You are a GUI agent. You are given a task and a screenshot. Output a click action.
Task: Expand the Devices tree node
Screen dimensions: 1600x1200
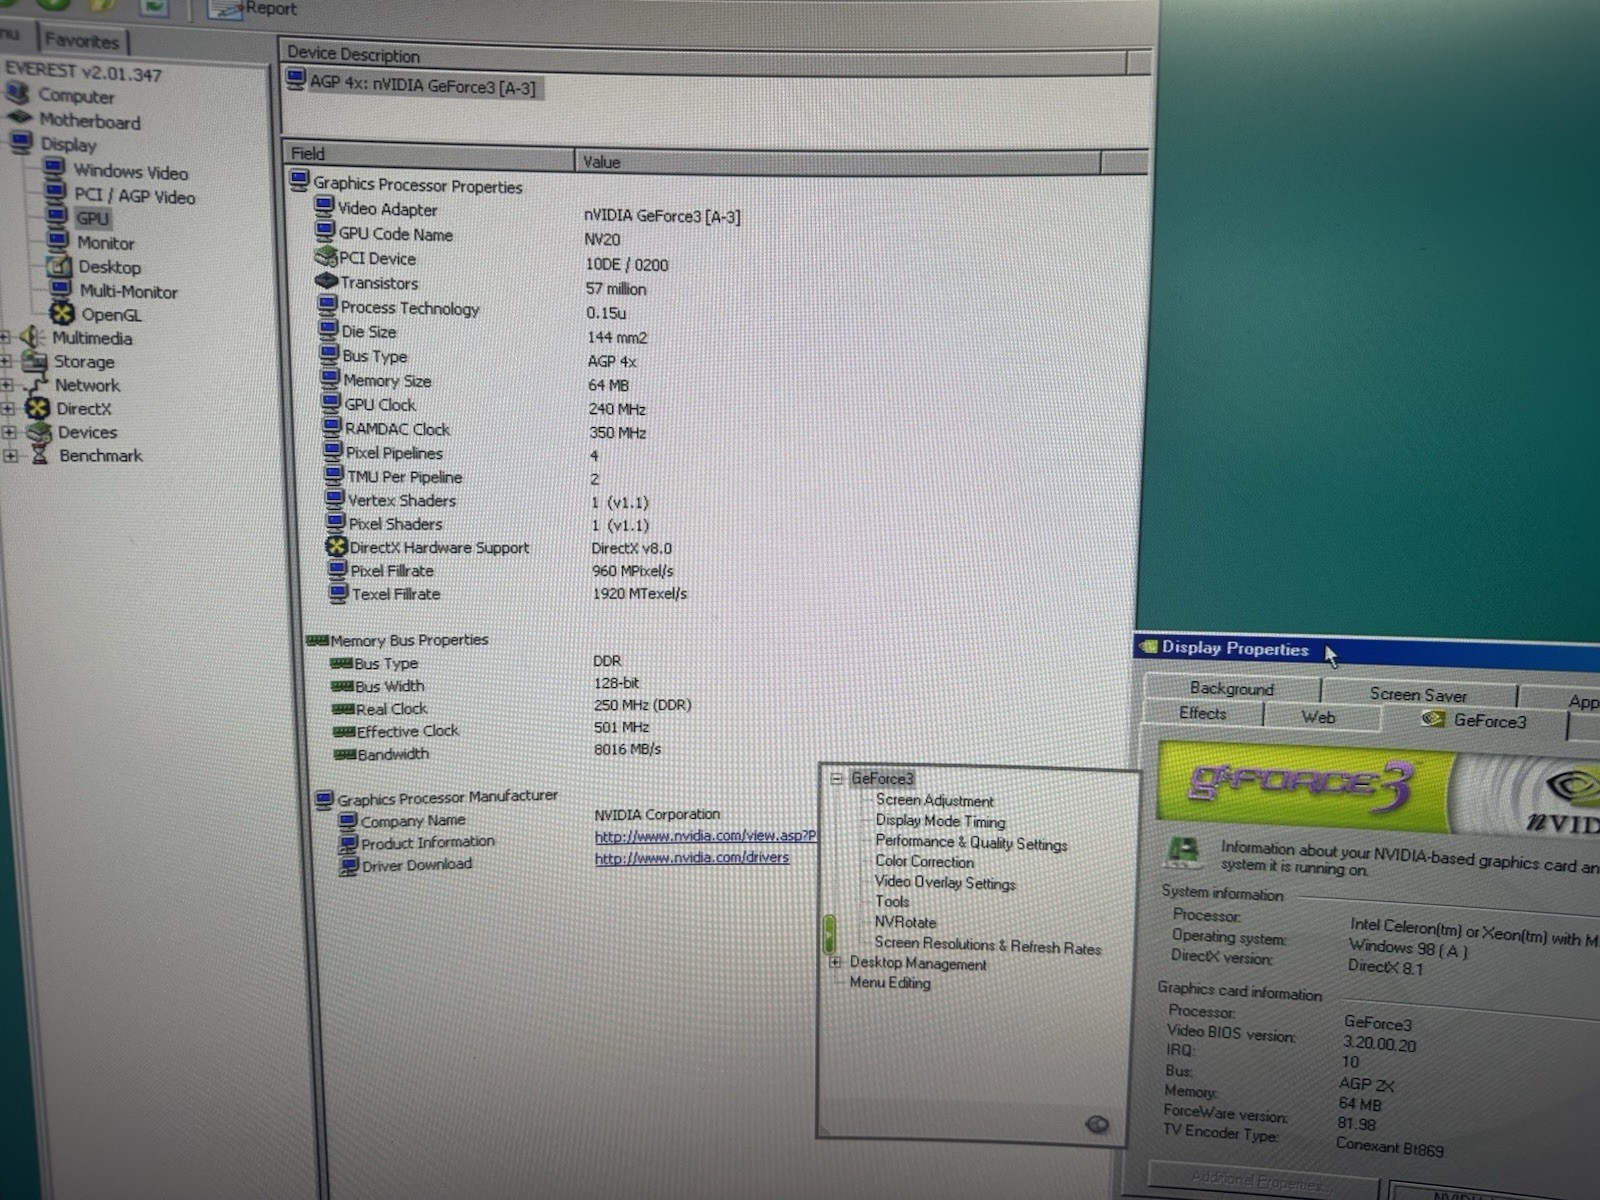tap(9, 432)
